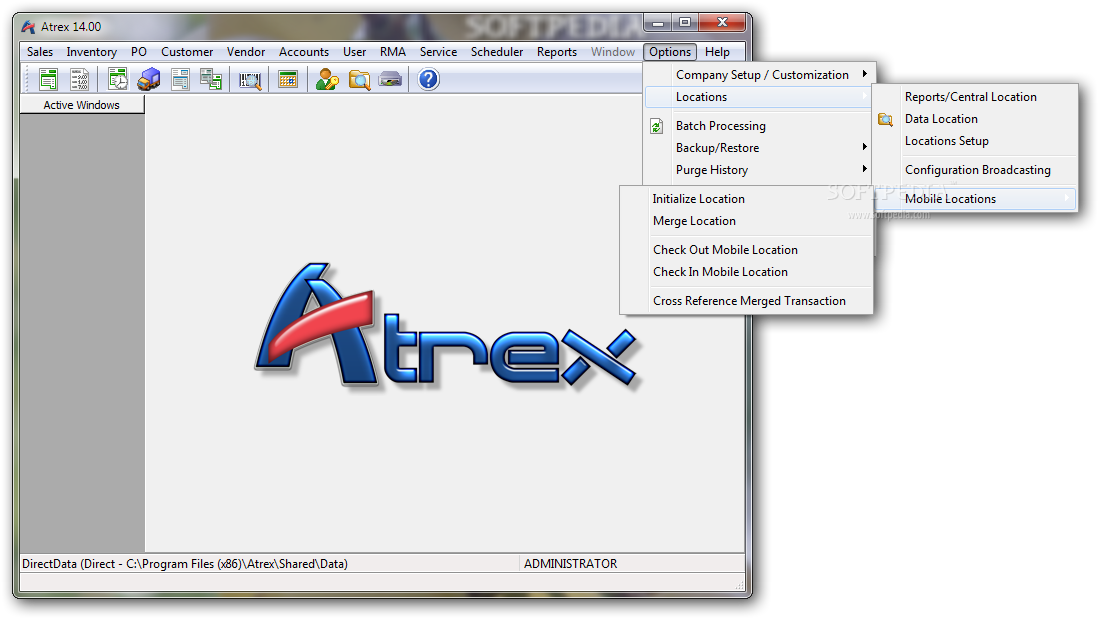The width and height of the screenshot is (1099, 619).
Task: Open the Service menu
Action: (x=439, y=52)
